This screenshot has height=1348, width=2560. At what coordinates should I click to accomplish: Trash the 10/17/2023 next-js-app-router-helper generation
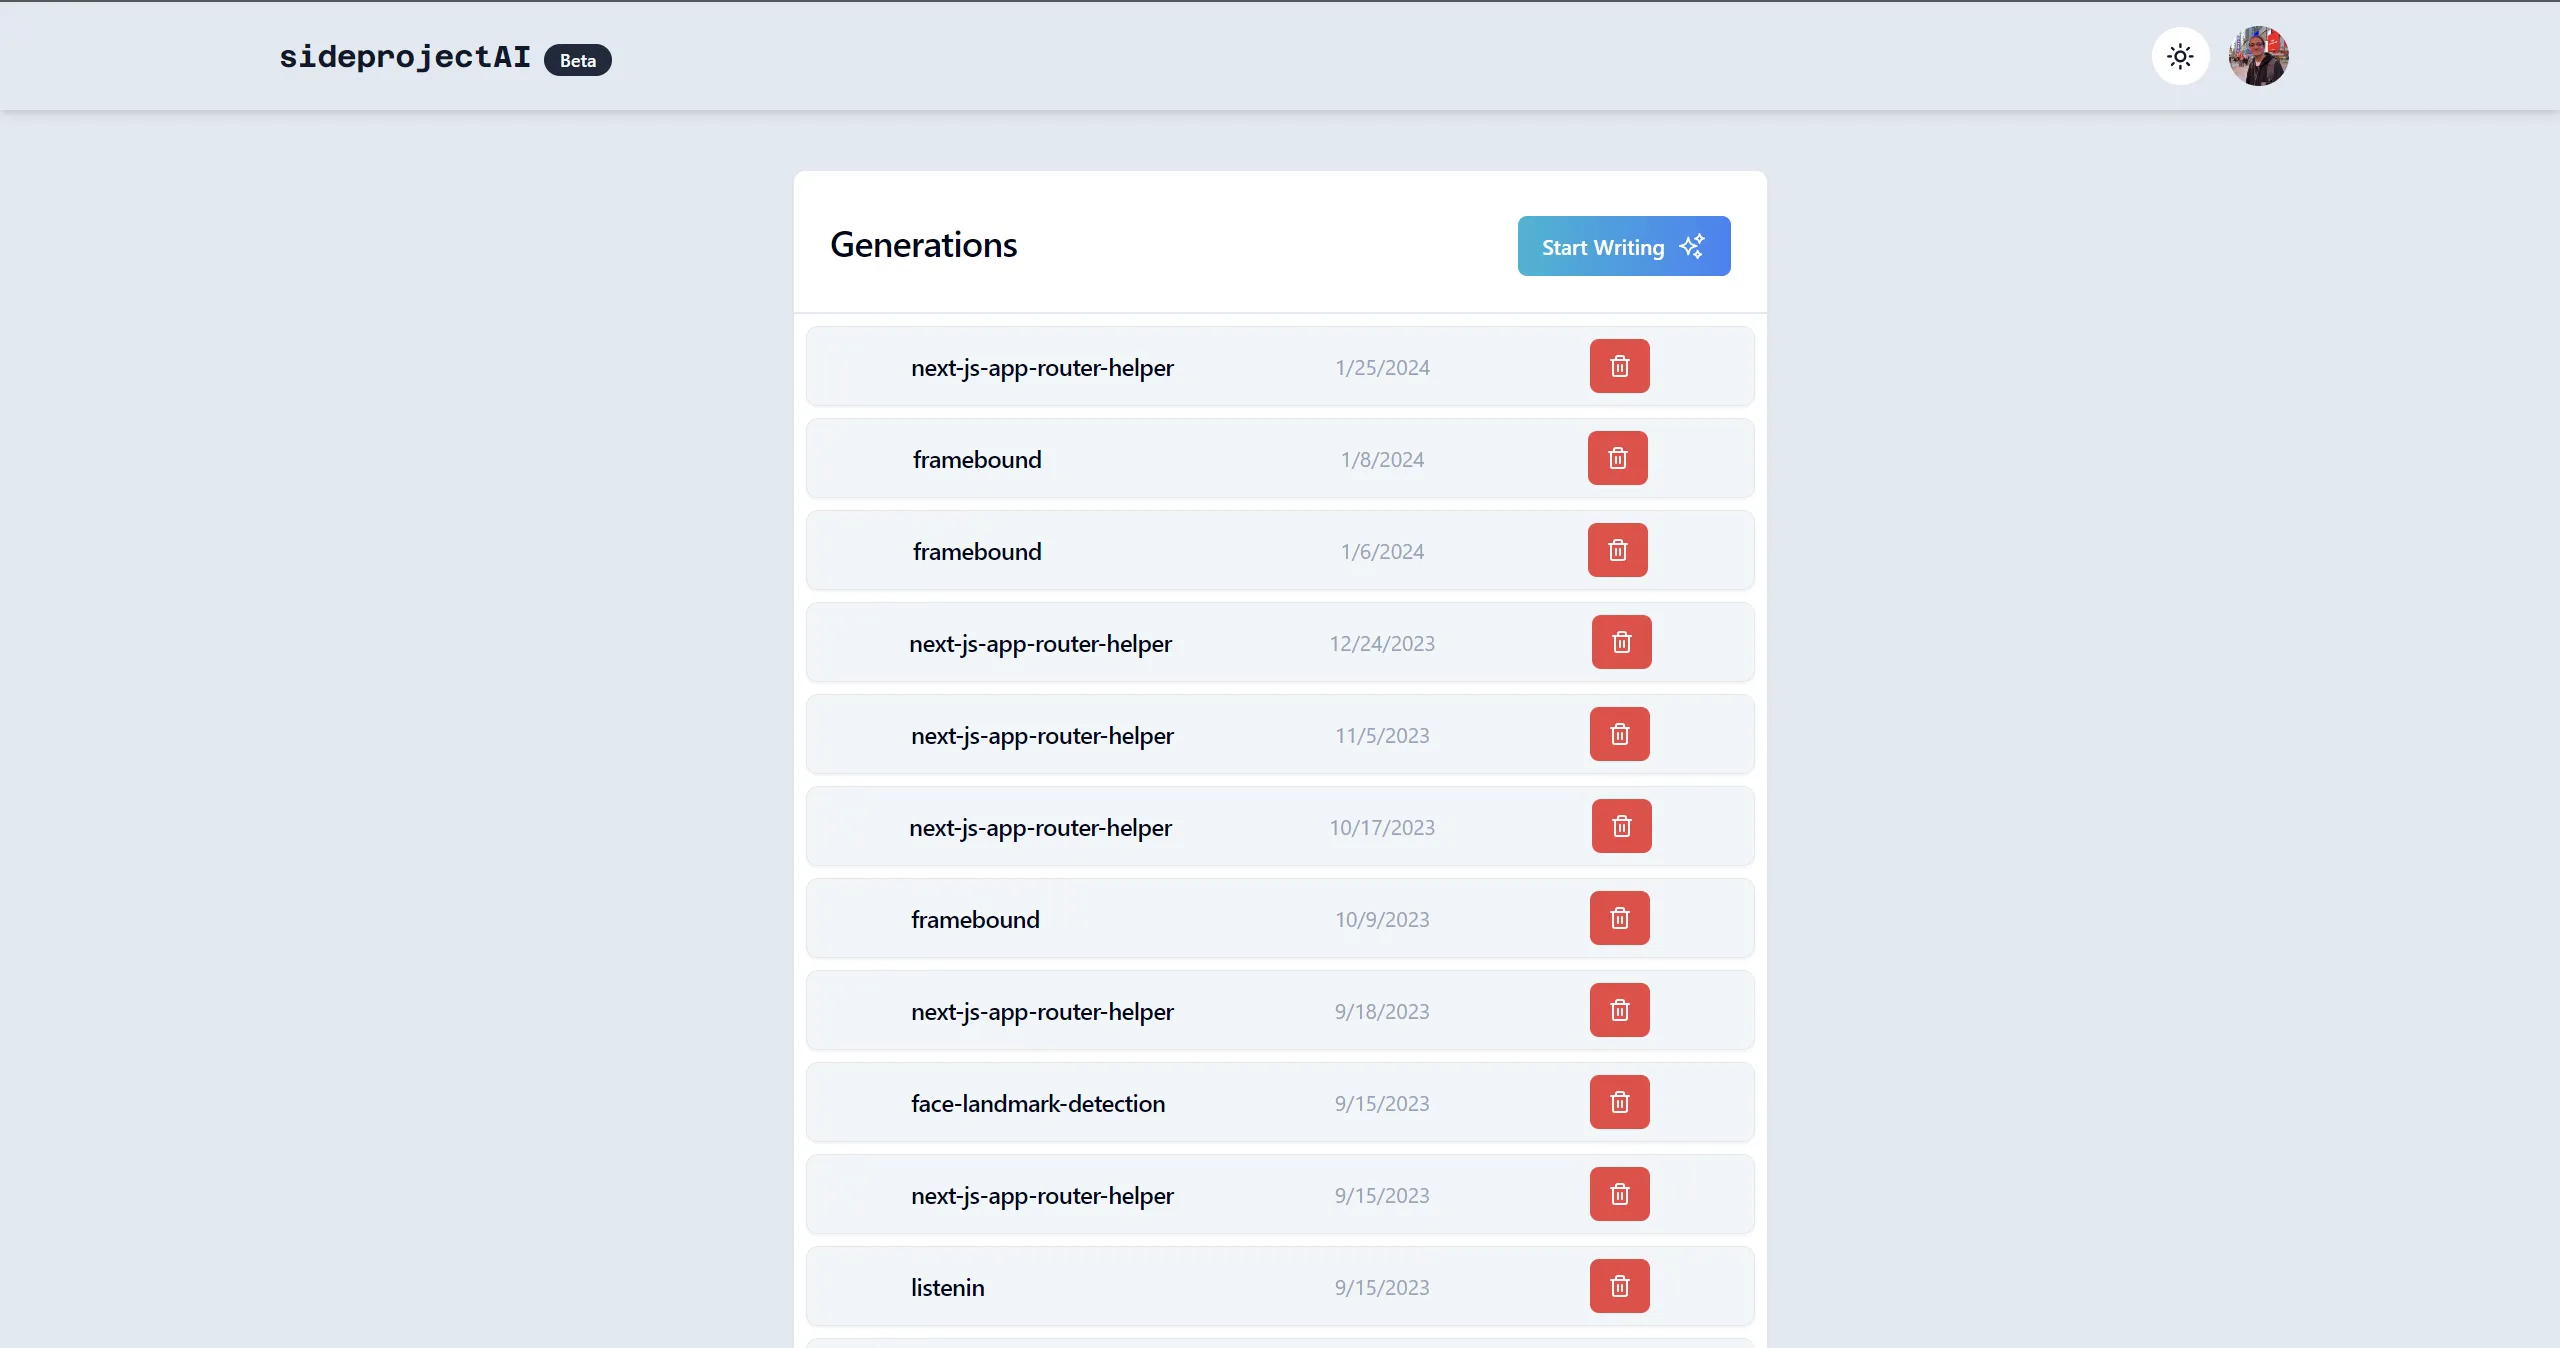pyautogui.click(x=1621, y=826)
